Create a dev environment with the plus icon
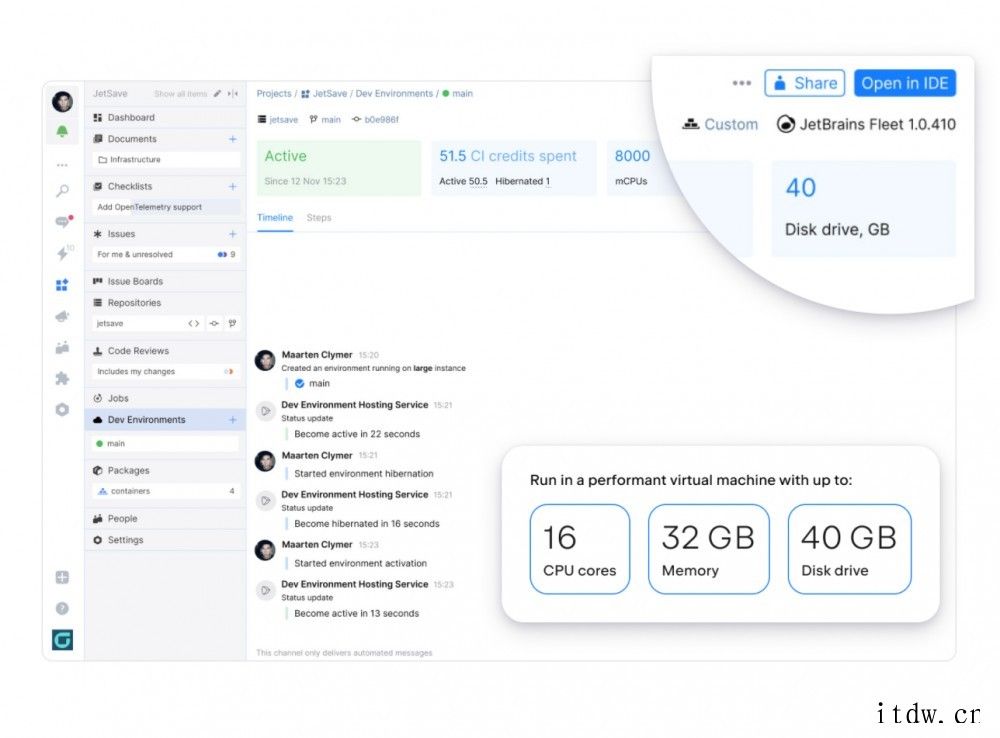Image resolution: width=1000 pixels, height=738 pixels. 233,420
